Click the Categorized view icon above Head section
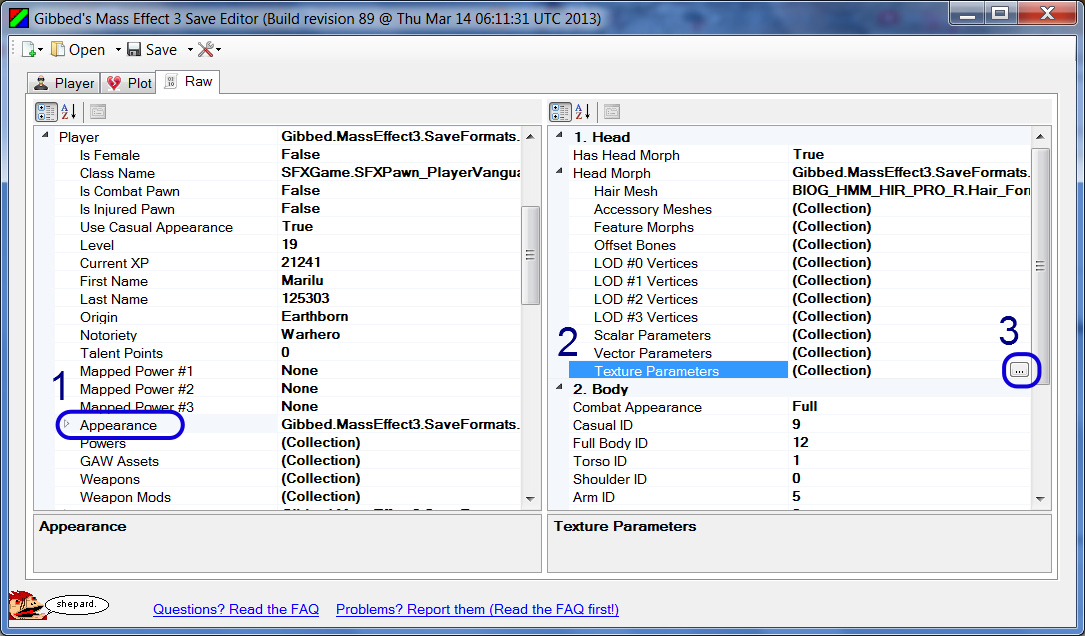 pos(562,111)
